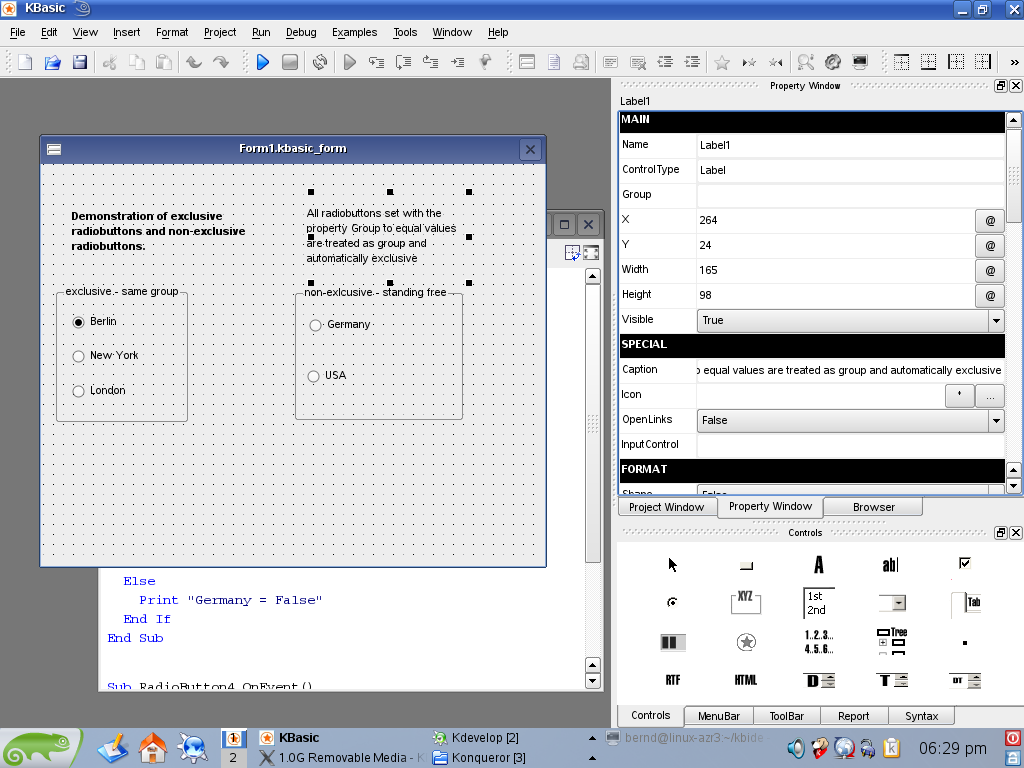
Task: Click the blue Run play button in toolbar
Action: click(262, 62)
